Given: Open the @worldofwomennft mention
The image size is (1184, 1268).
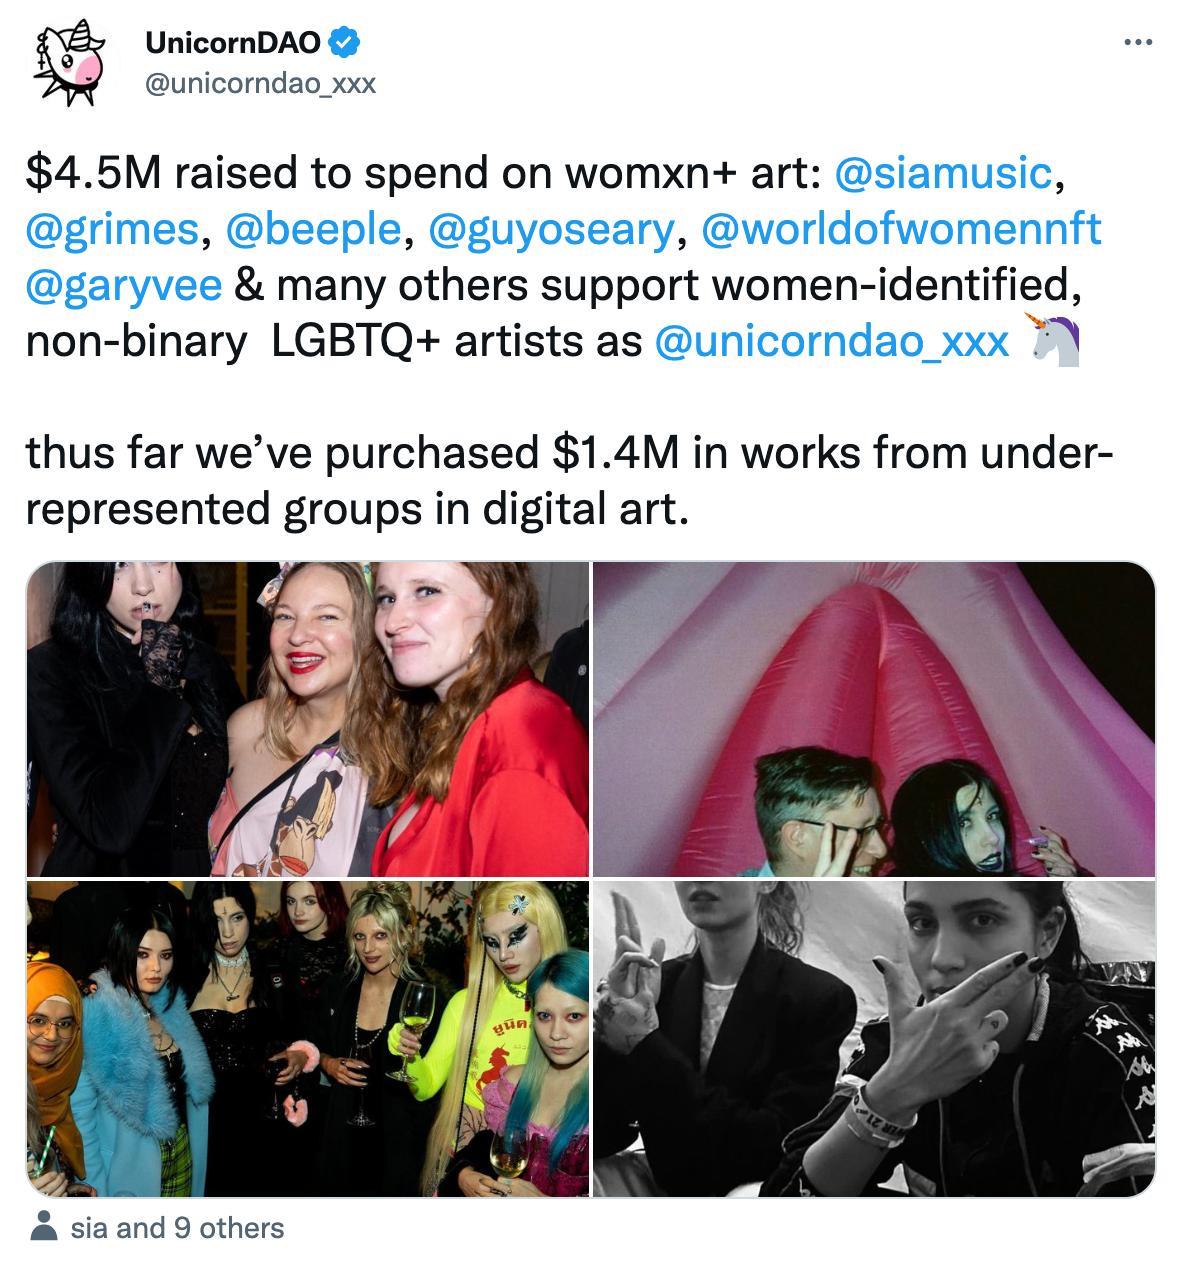Looking at the screenshot, I should [901, 229].
